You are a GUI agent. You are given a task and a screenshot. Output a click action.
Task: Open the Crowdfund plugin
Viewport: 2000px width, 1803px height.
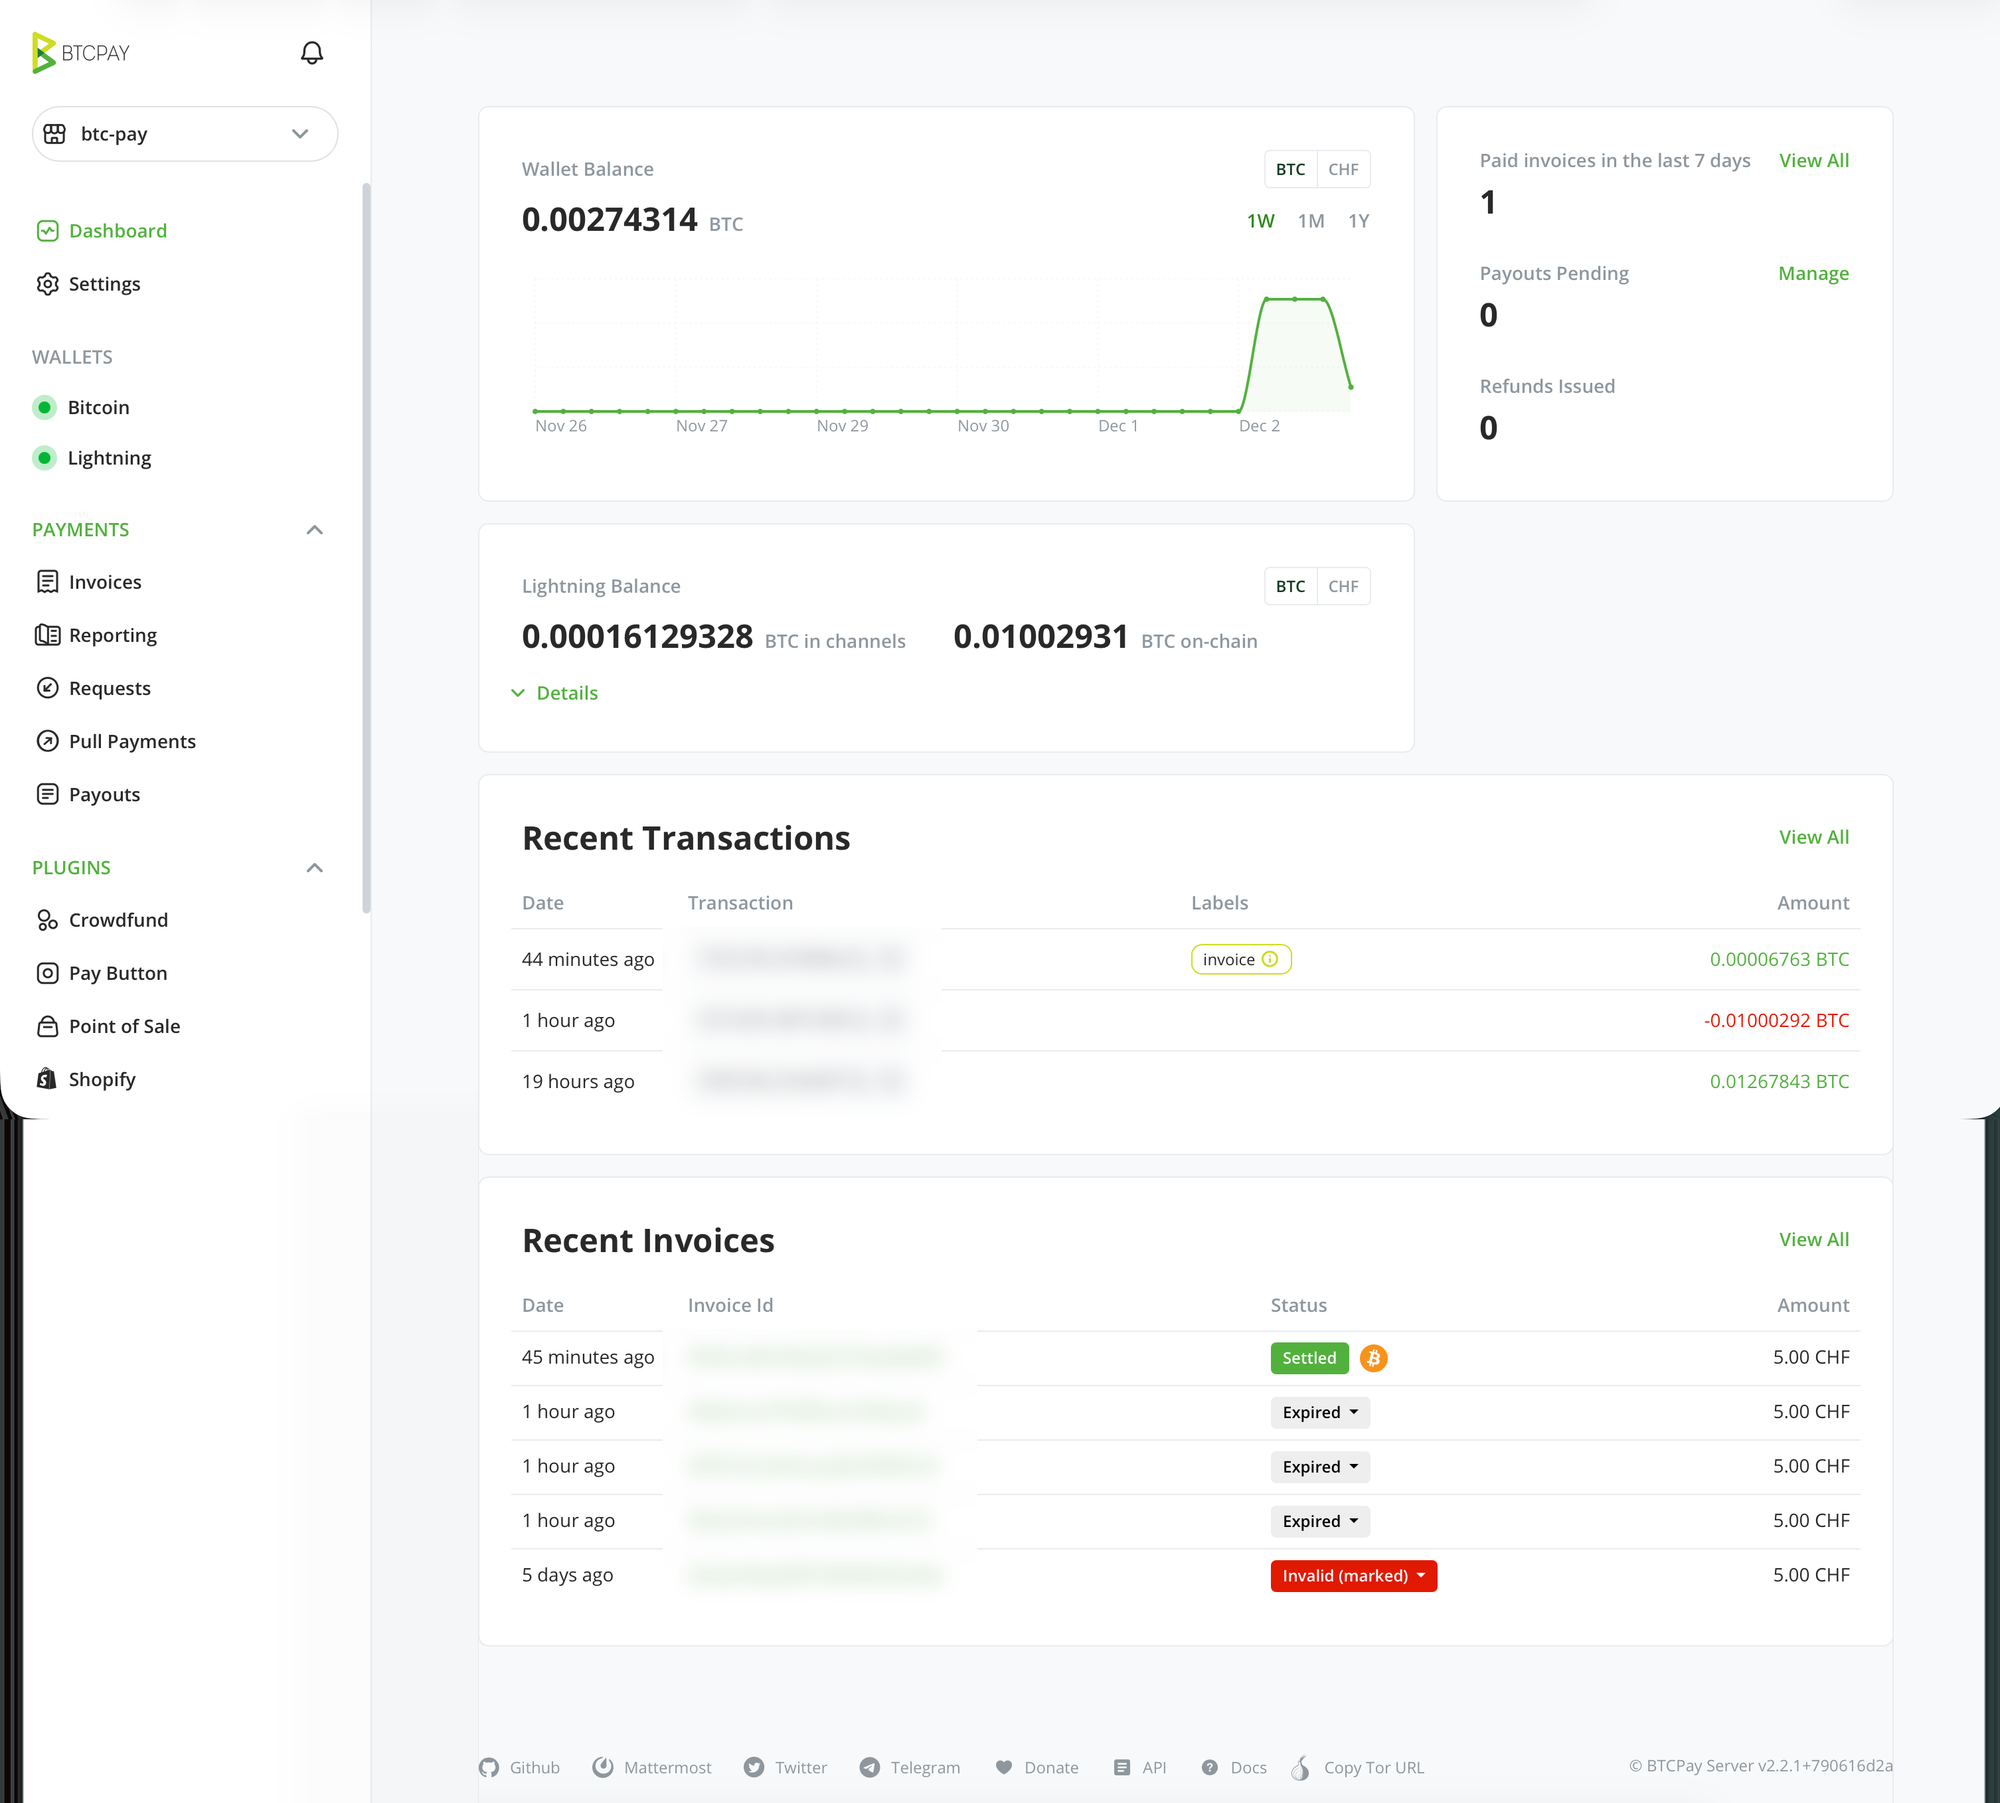(118, 920)
